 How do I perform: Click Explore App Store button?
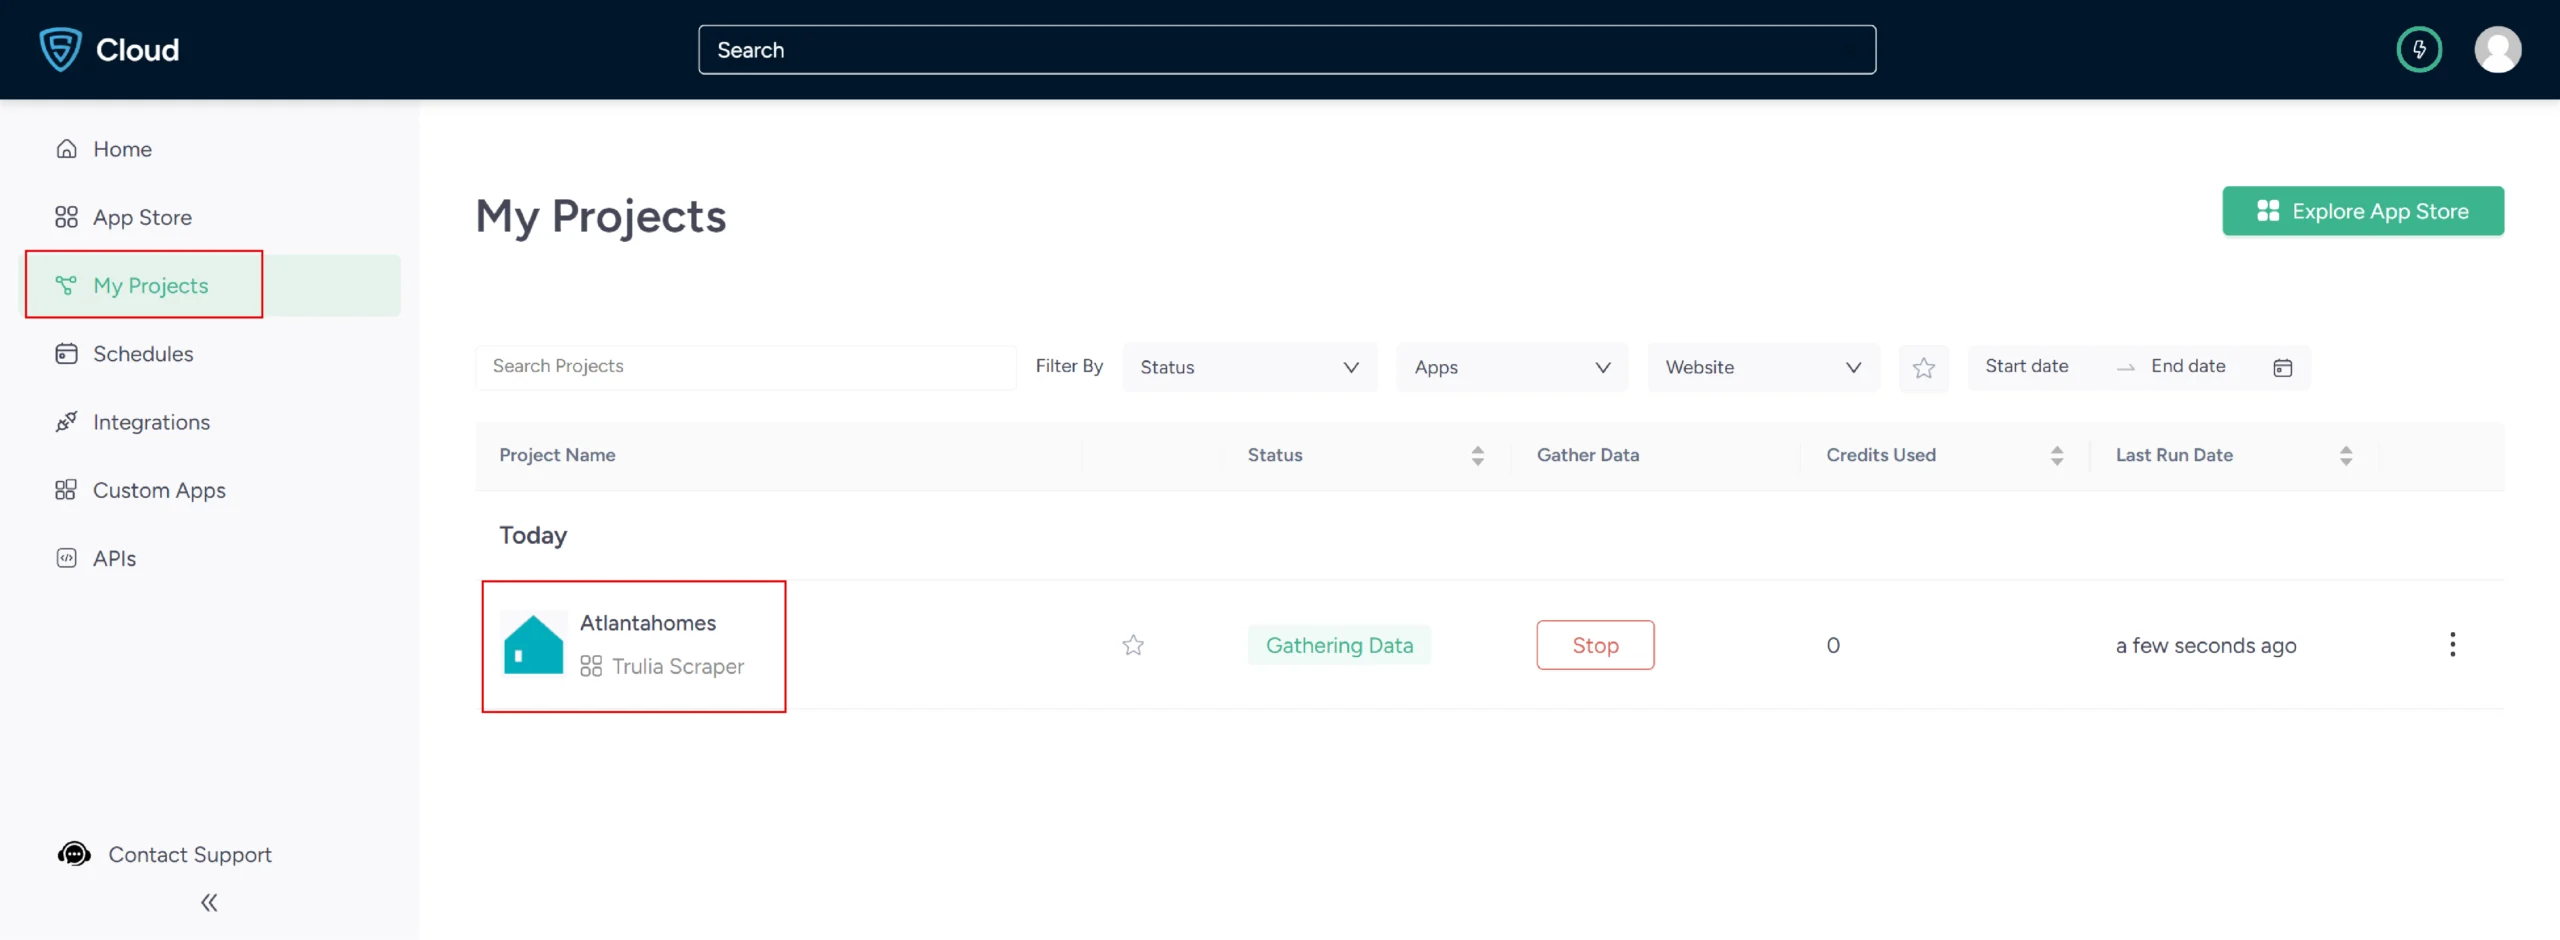(x=2362, y=211)
